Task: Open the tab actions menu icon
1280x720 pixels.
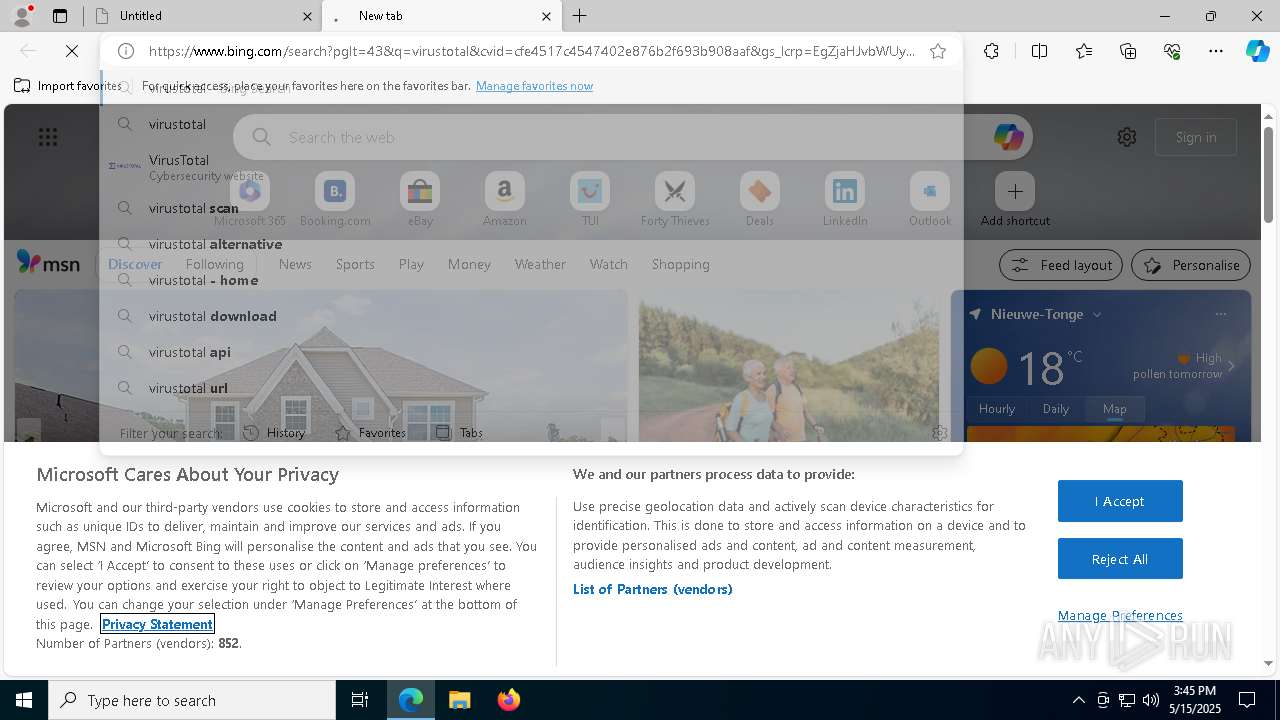Action: [x=60, y=16]
